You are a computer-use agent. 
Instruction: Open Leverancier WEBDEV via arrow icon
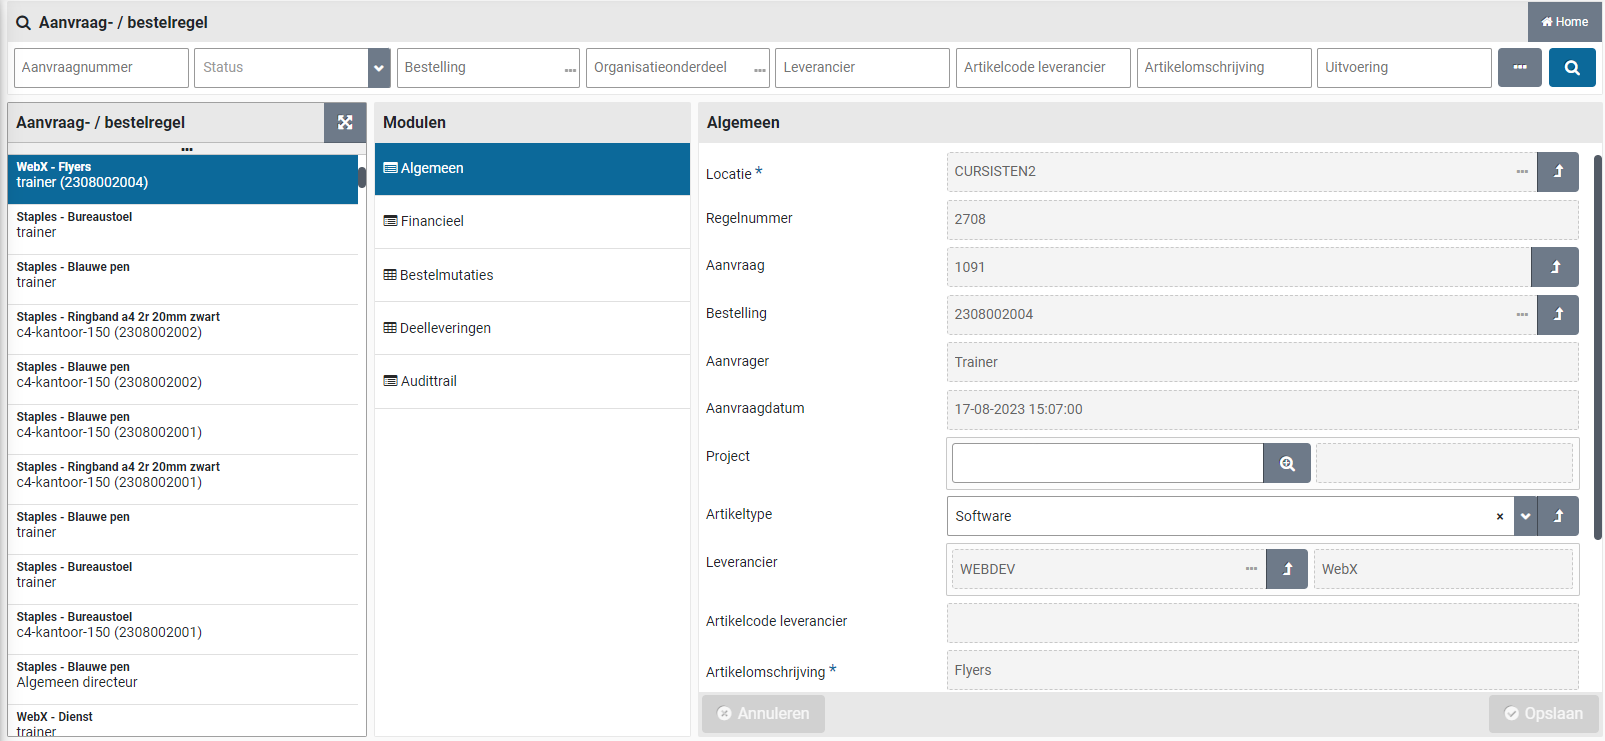coord(1287,569)
